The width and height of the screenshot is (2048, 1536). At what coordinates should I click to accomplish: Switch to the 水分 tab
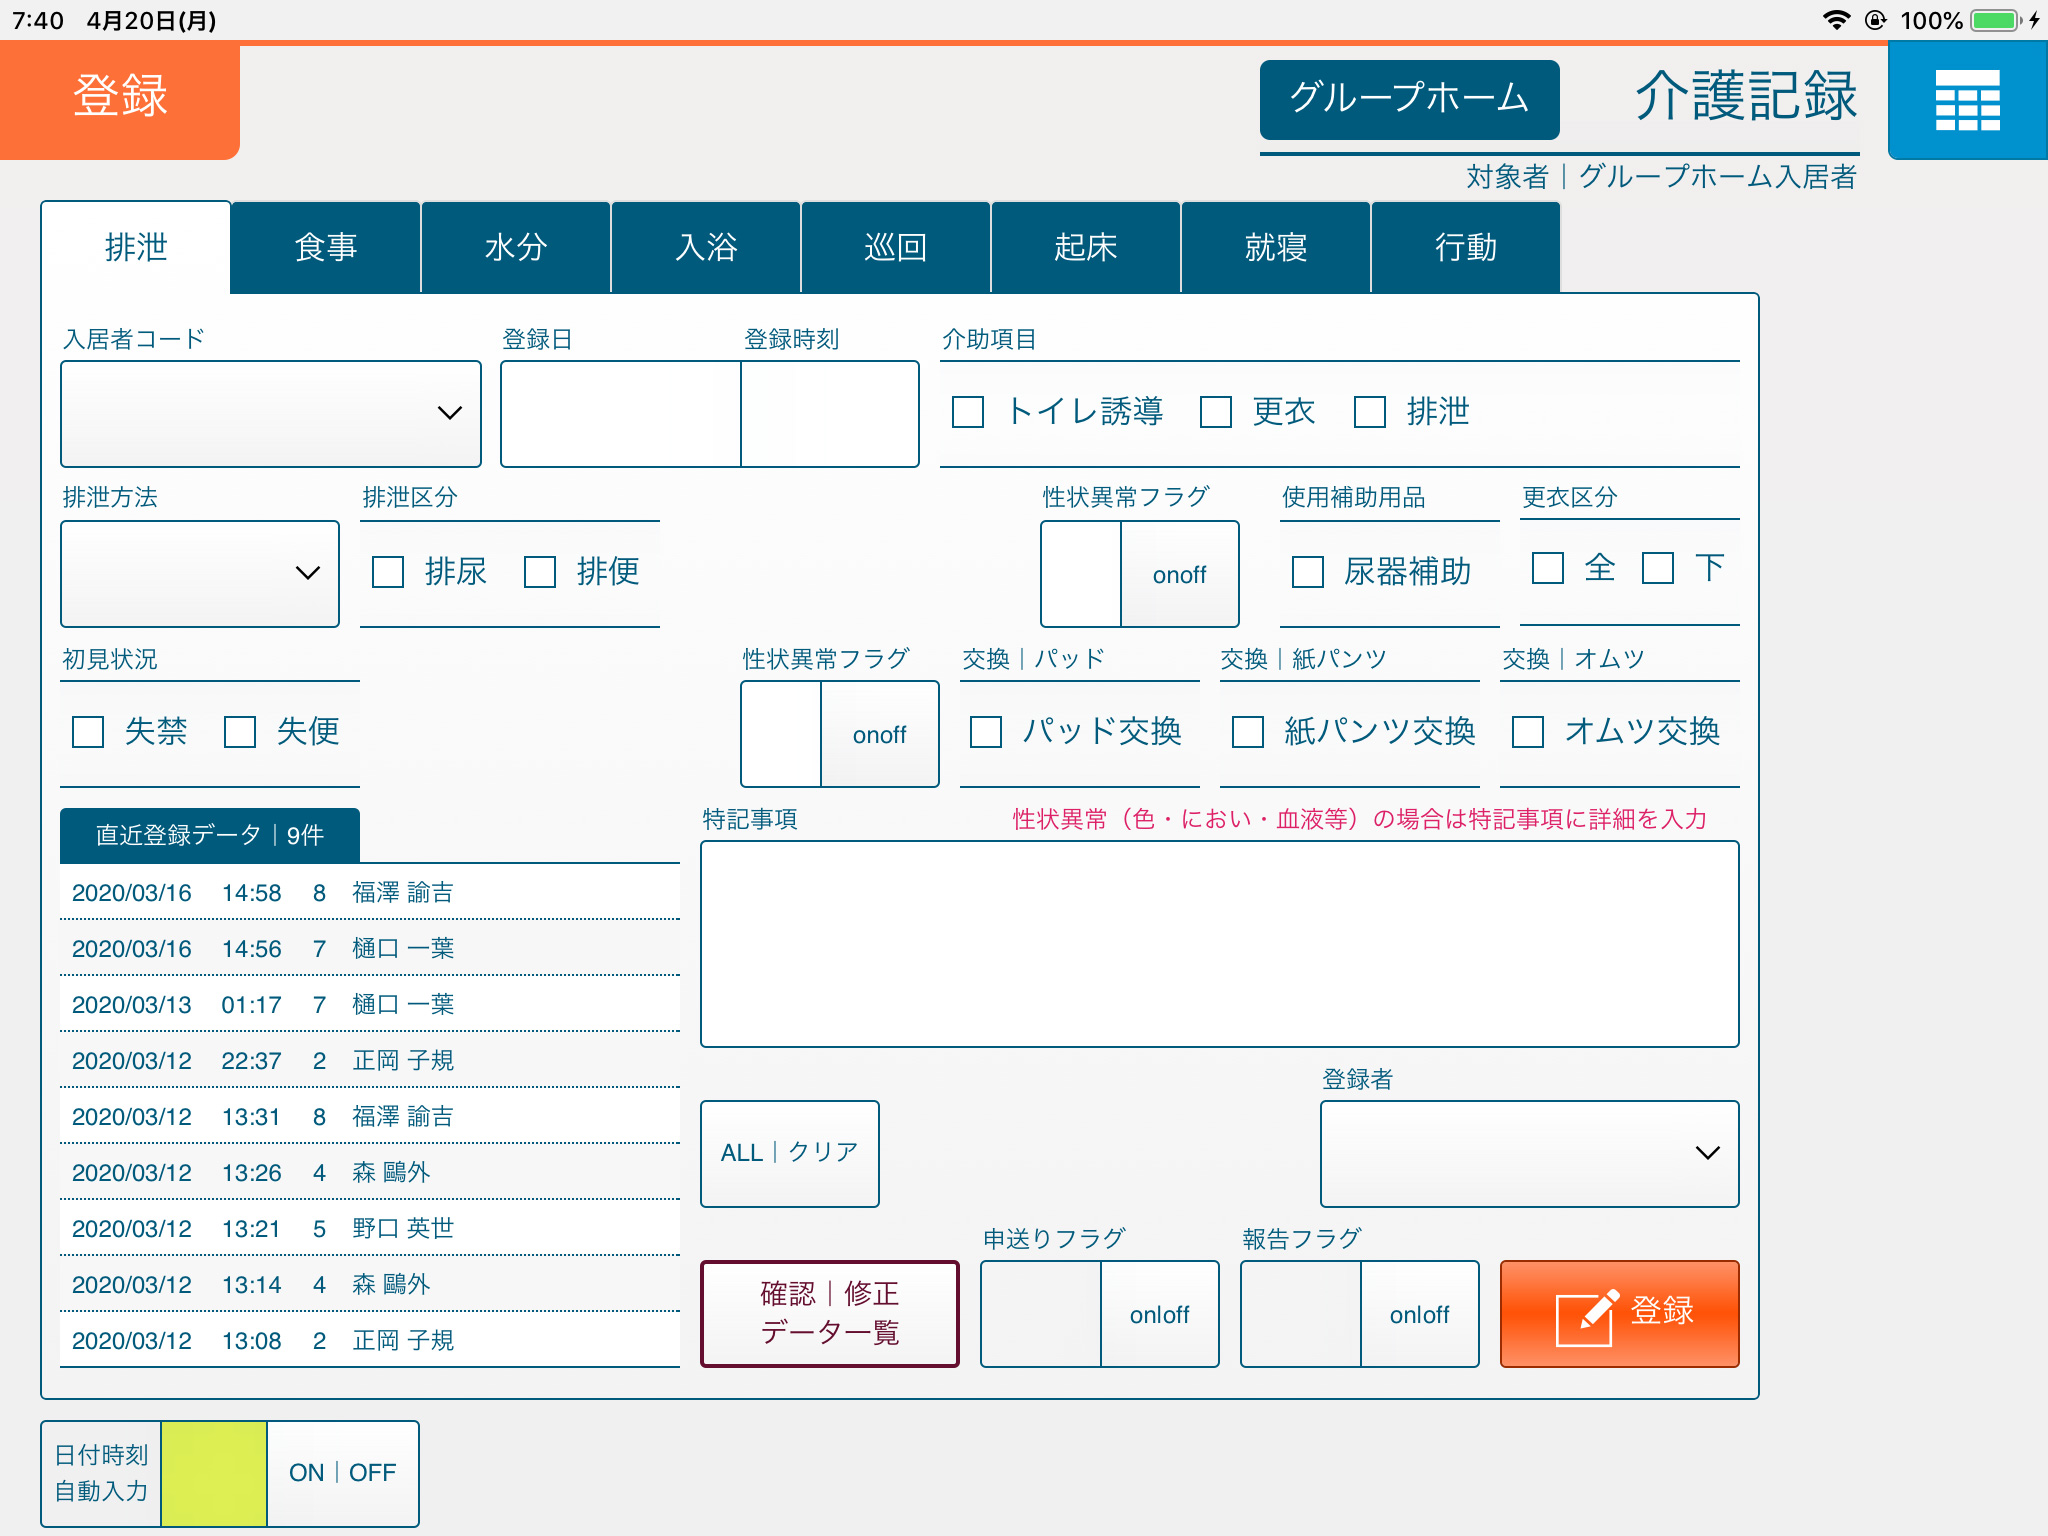(516, 247)
